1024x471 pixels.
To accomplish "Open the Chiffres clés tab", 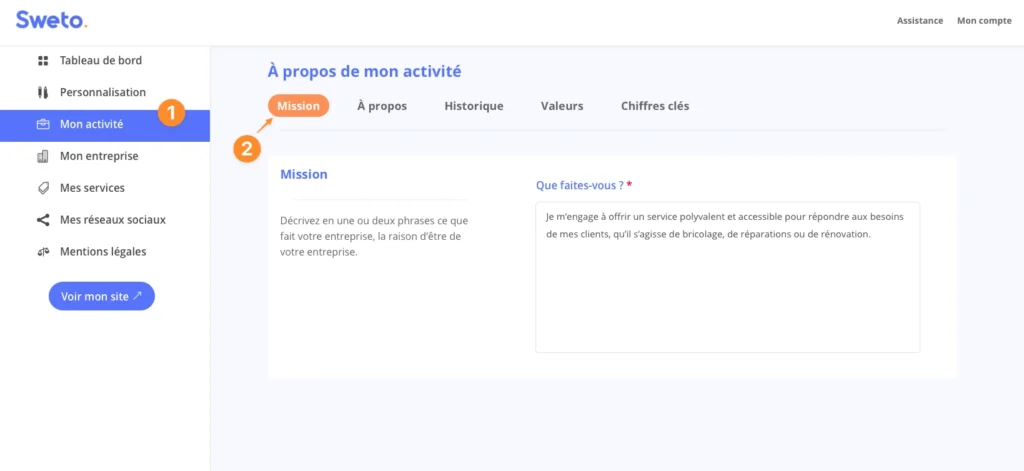I will coord(654,106).
